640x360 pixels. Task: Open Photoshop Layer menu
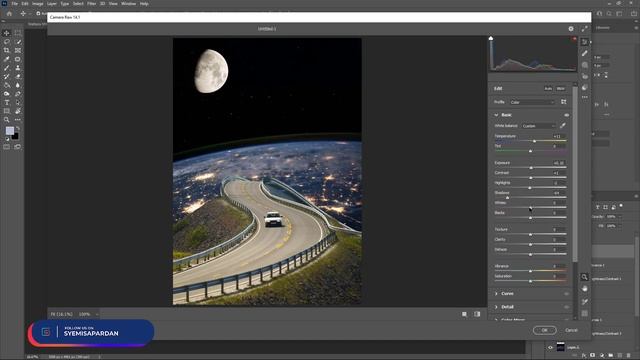[52, 4]
